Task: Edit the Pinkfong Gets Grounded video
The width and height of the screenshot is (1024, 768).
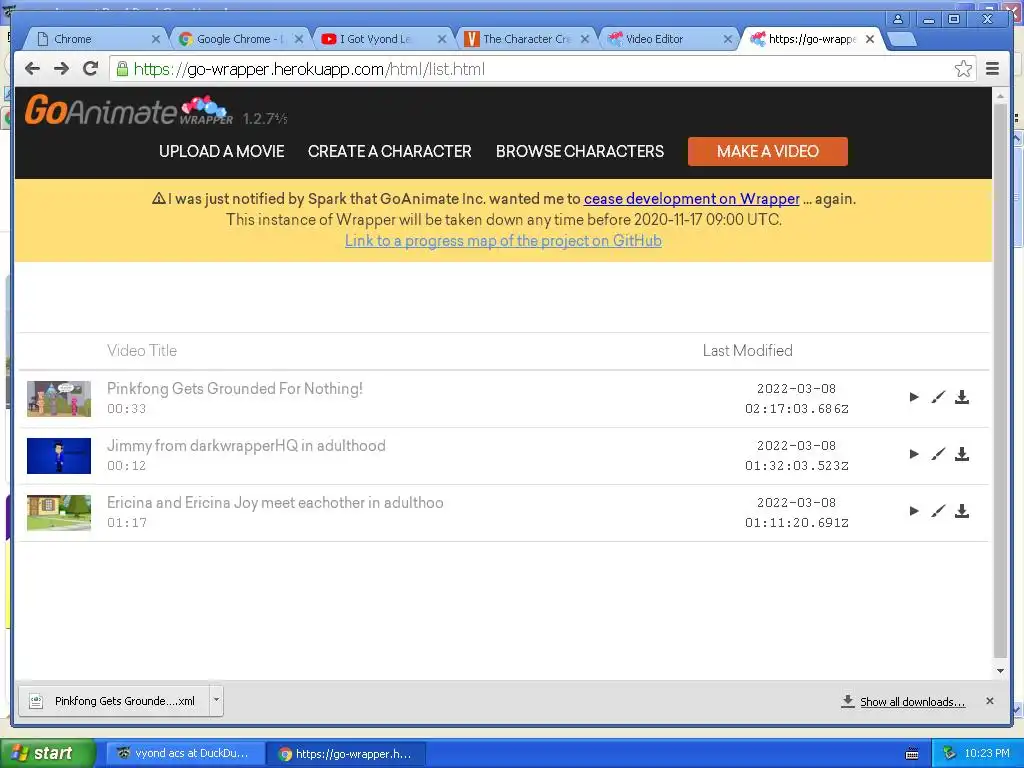Action: (x=938, y=397)
